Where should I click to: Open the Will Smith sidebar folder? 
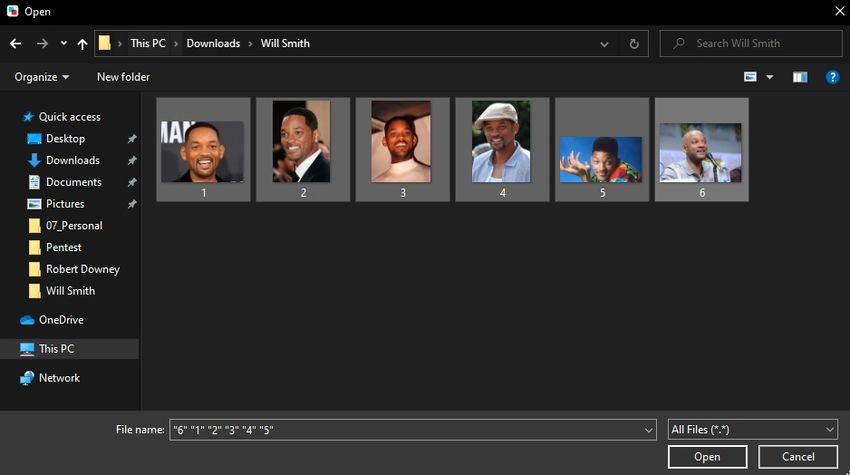(70, 291)
